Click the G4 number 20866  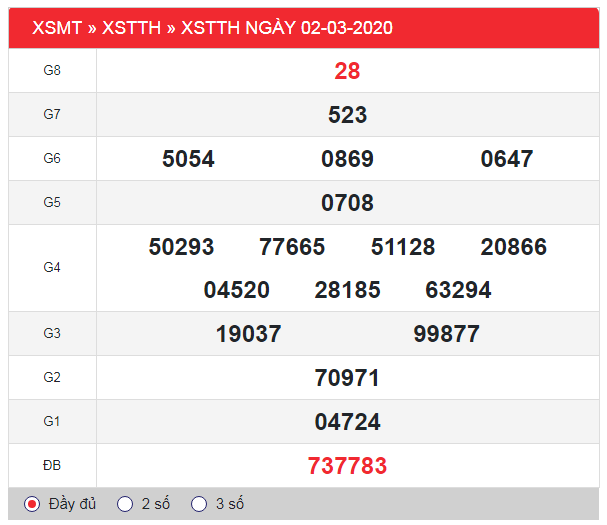coord(513,247)
